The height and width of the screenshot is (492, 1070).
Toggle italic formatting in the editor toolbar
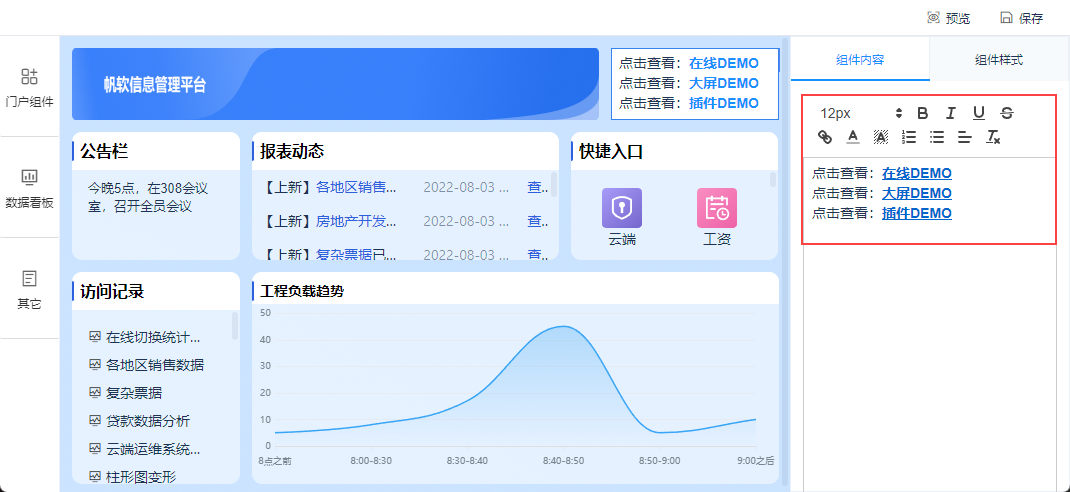point(951,113)
